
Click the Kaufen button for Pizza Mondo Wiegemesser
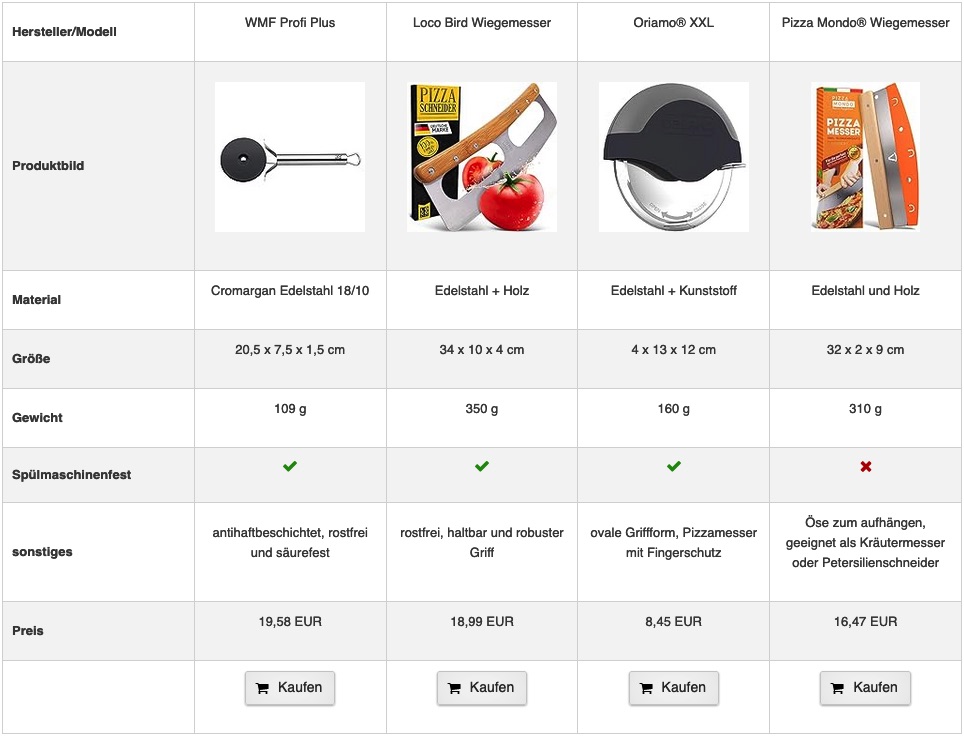click(865, 687)
